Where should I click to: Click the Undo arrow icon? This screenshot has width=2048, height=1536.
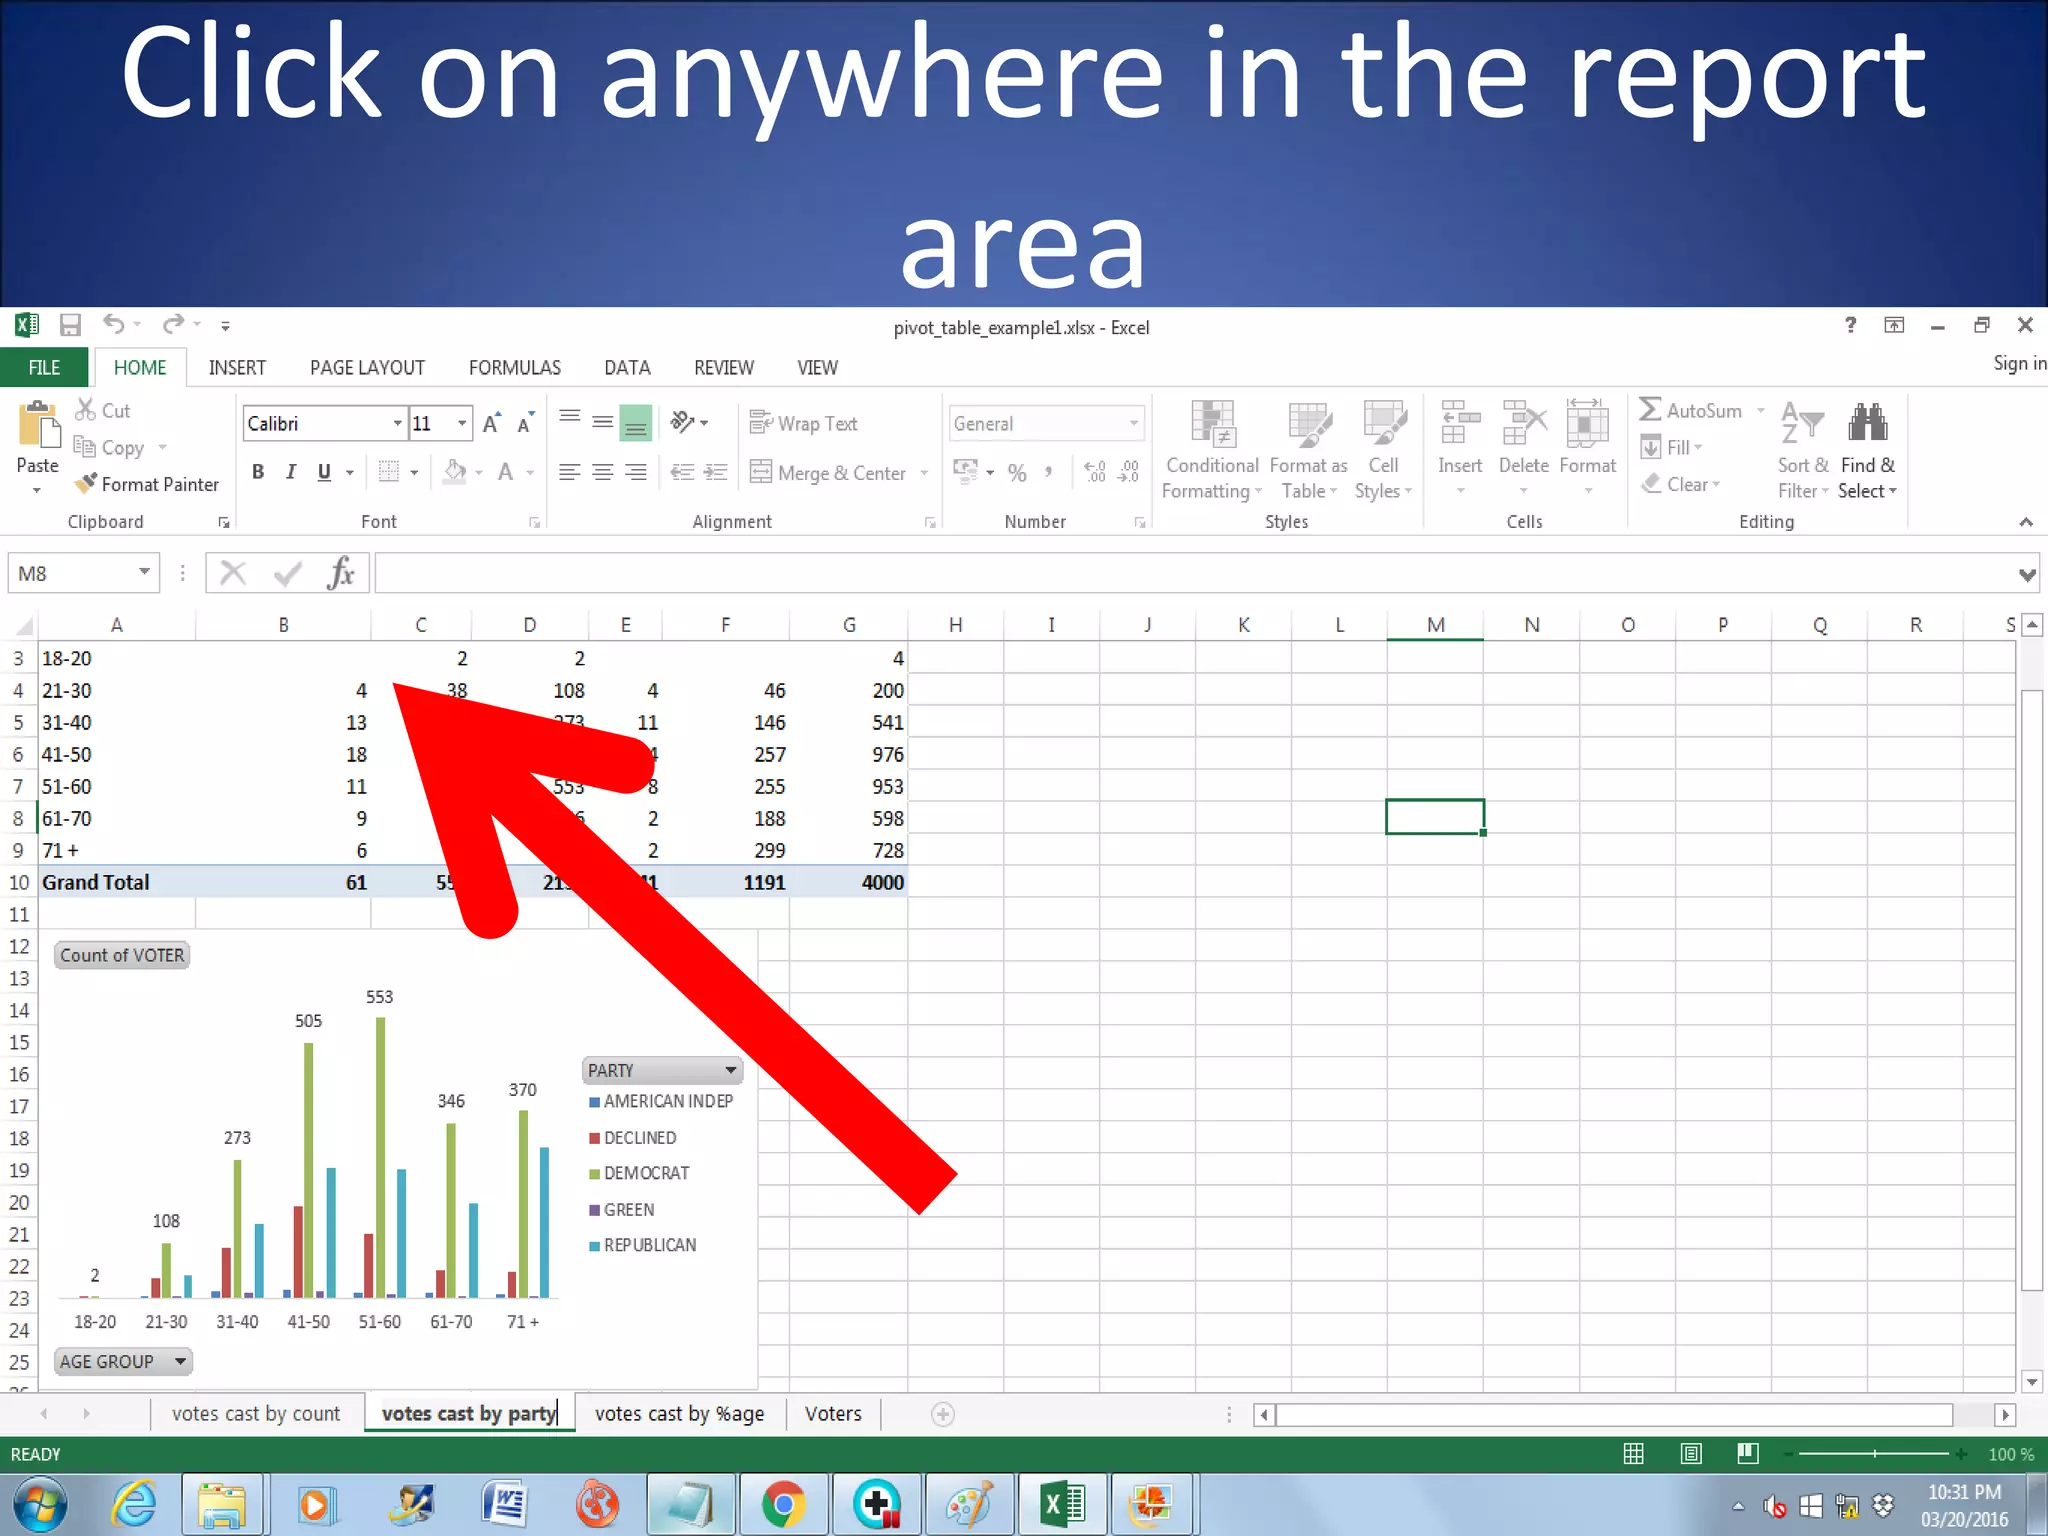pyautogui.click(x=113, y=324)
